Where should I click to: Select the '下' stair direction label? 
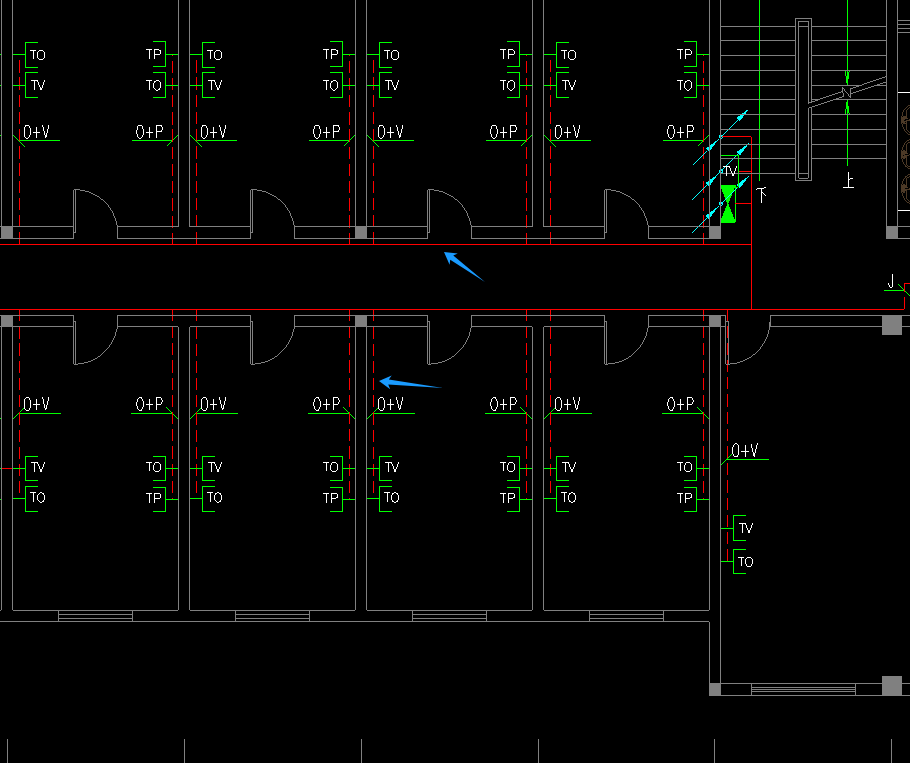point(761,194)
